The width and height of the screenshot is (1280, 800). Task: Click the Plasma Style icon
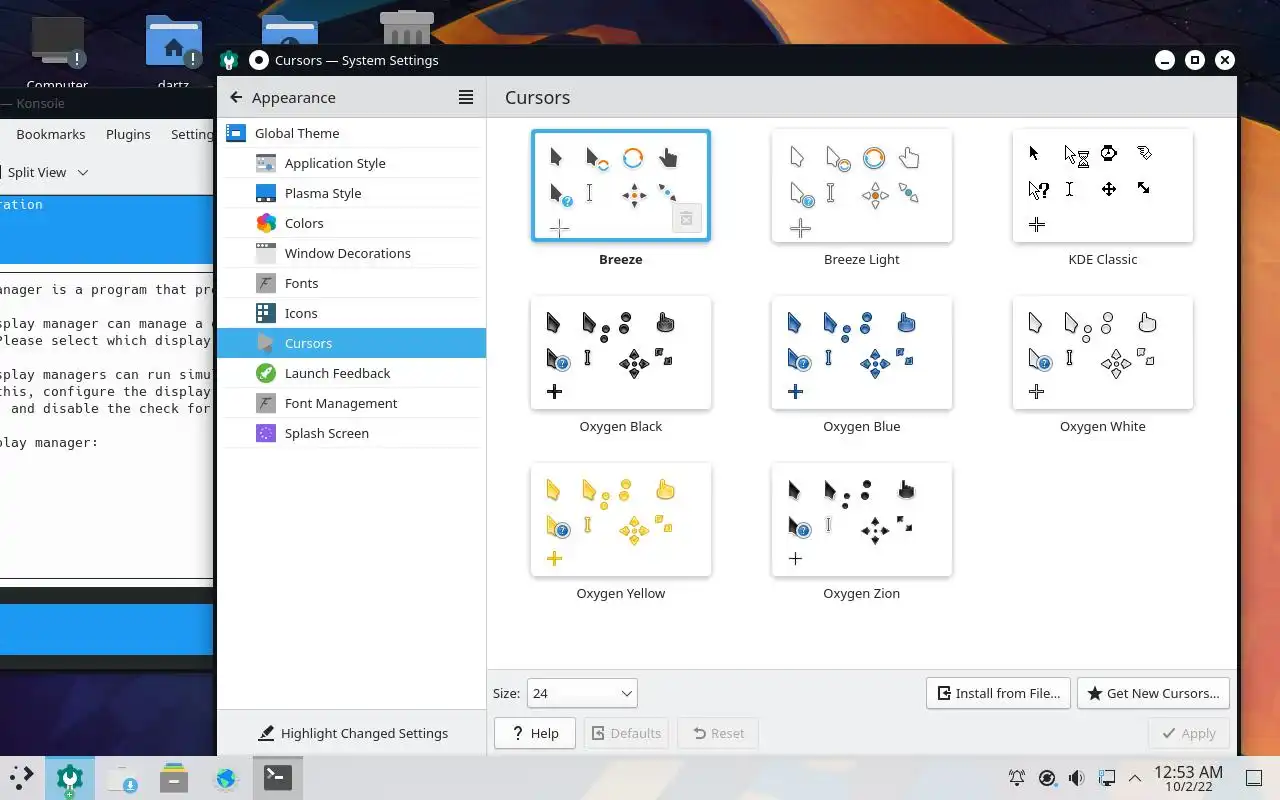265,193
